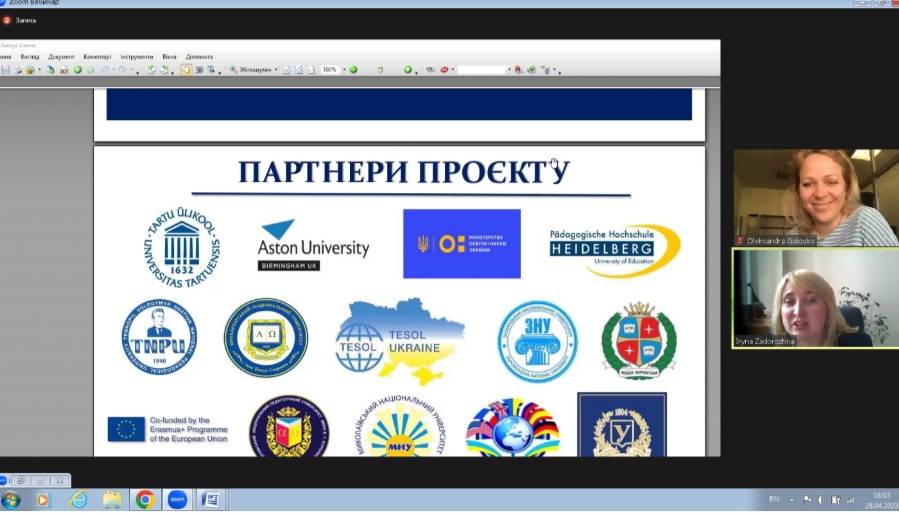
Task: Open Windows Media Player from taskbar
Action: click(x=42, y=500)
